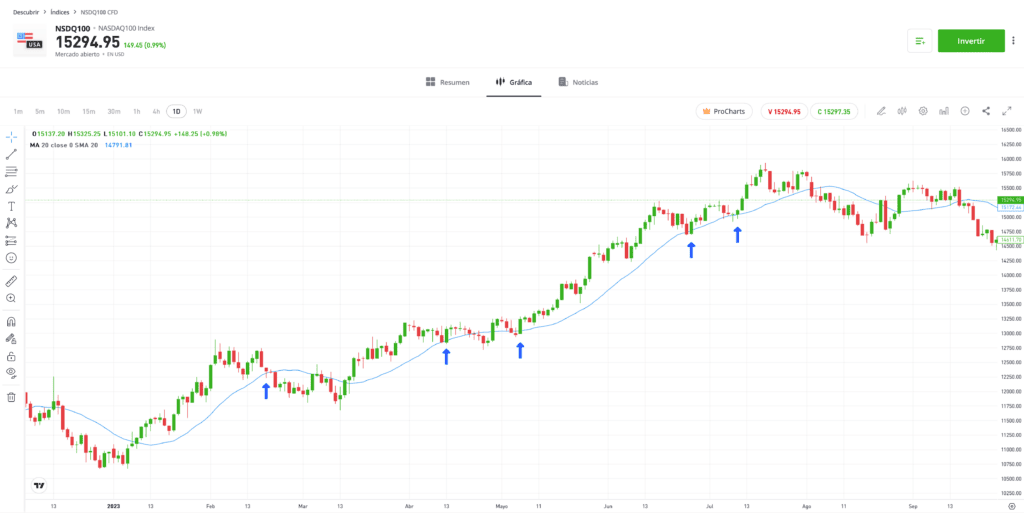Open the watchlist add menu button
The image size is (1024, 513).
[x=920, y=41]
